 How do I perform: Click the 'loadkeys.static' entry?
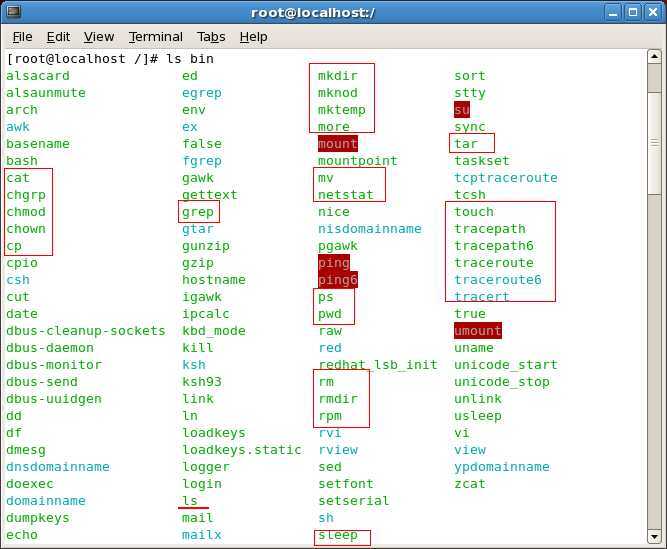pos(242,450)
